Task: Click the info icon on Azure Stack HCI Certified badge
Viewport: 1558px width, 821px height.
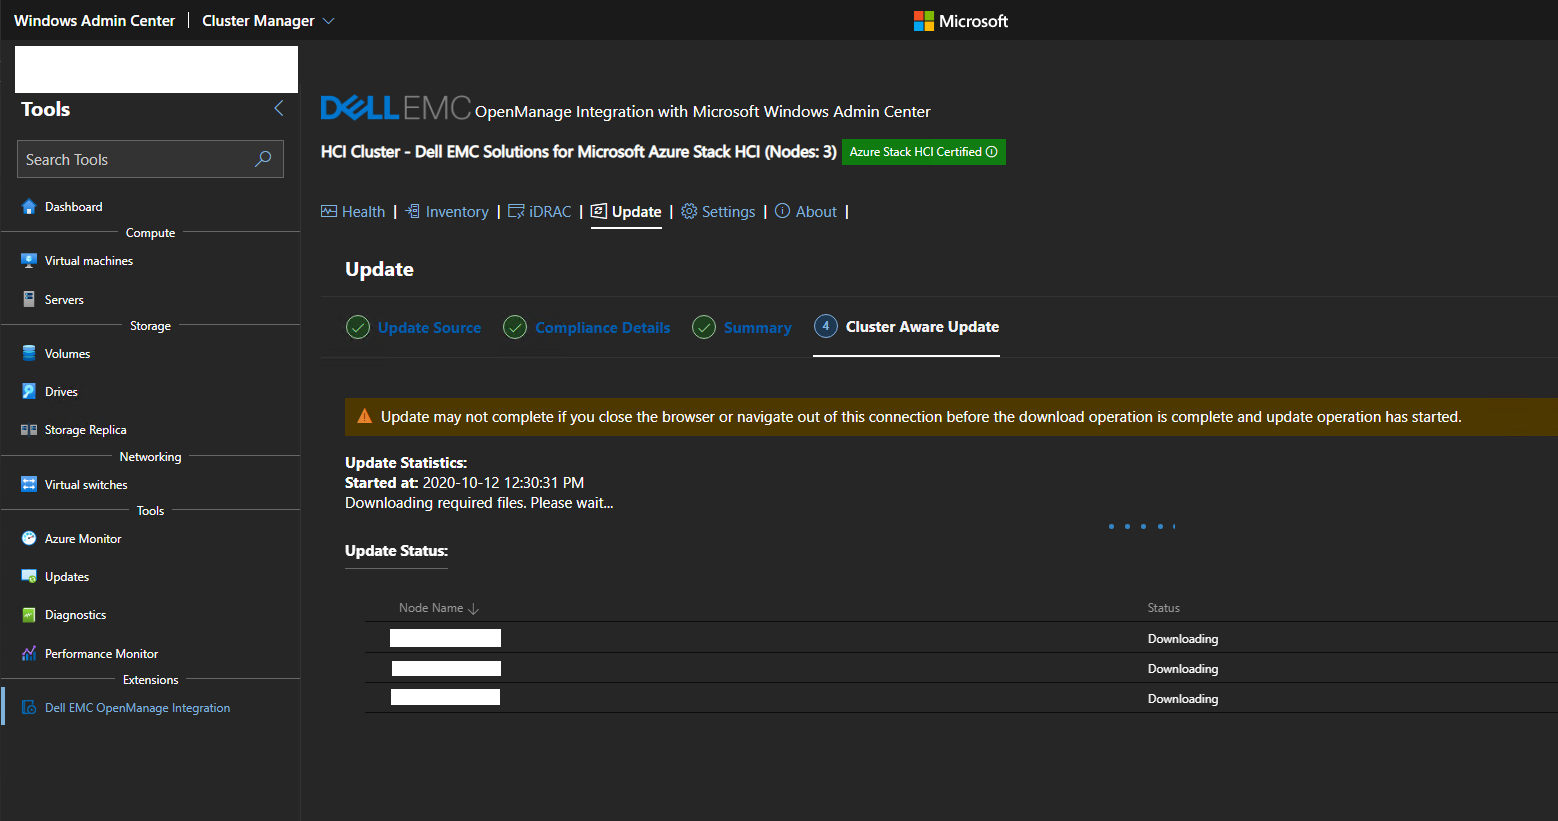Action: pos(992,152)
